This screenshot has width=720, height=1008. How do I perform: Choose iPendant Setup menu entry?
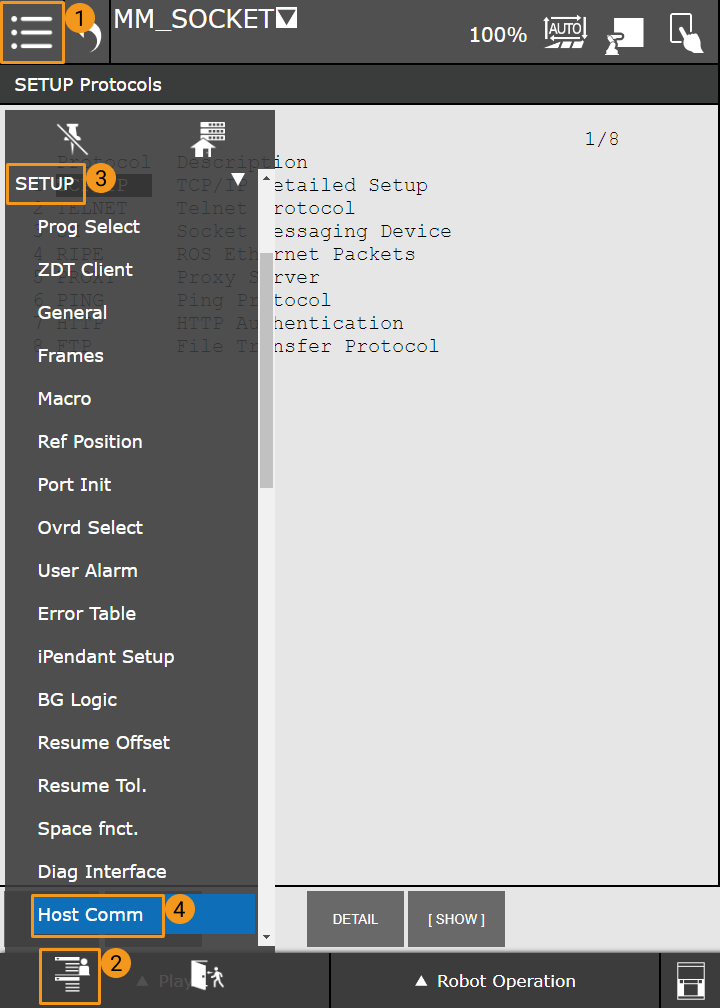point(106,657)
